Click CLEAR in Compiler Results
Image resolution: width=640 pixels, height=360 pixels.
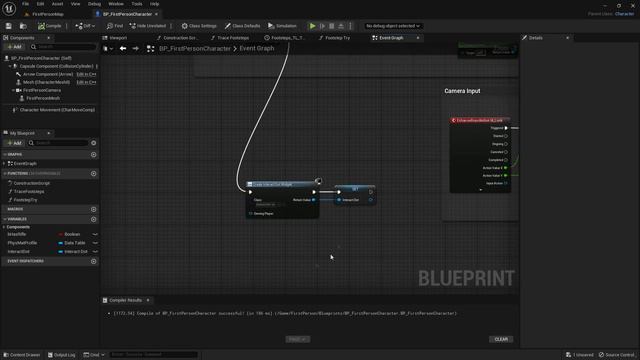501,339
